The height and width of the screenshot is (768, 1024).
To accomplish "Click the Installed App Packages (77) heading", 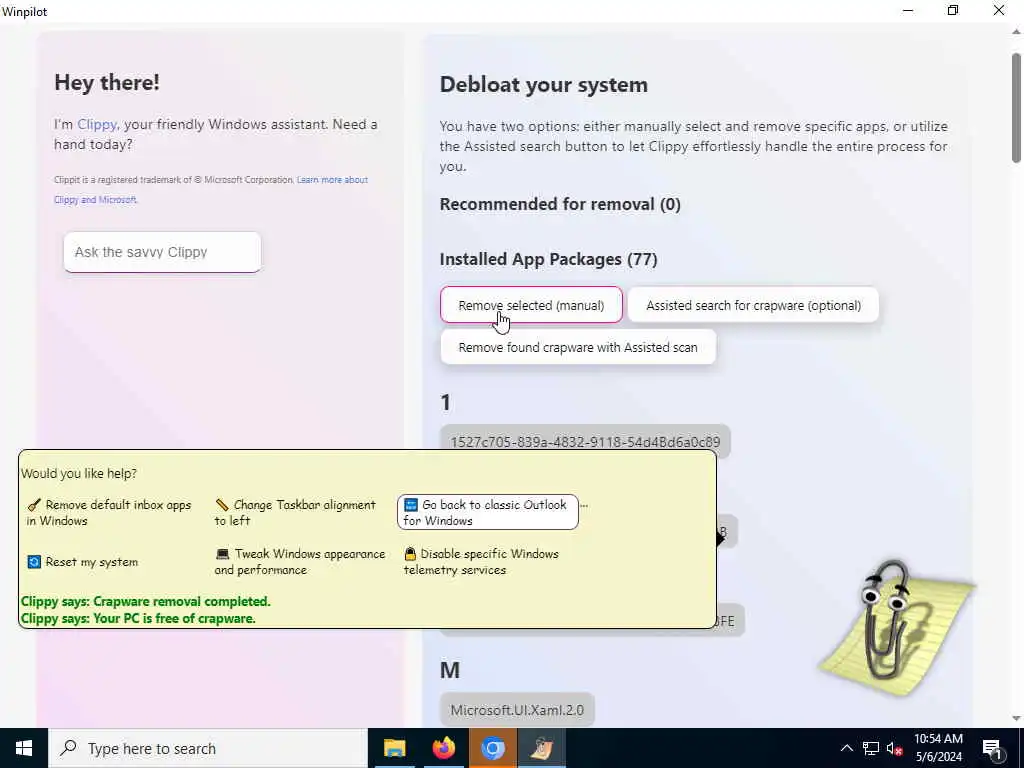I will point(549,259).
